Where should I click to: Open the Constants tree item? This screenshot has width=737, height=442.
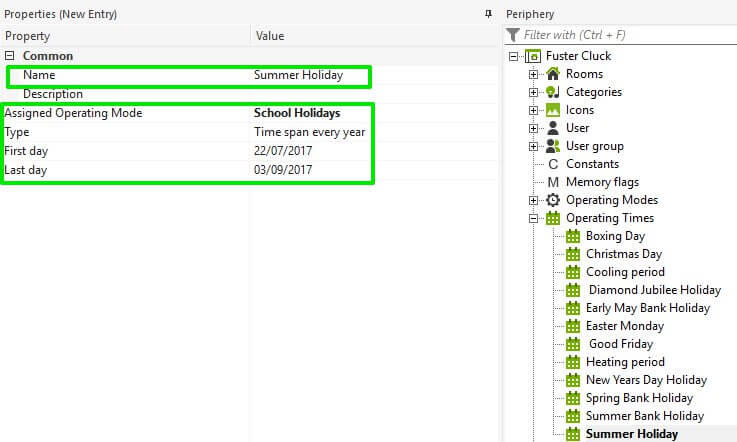click(x=592, y=164)
